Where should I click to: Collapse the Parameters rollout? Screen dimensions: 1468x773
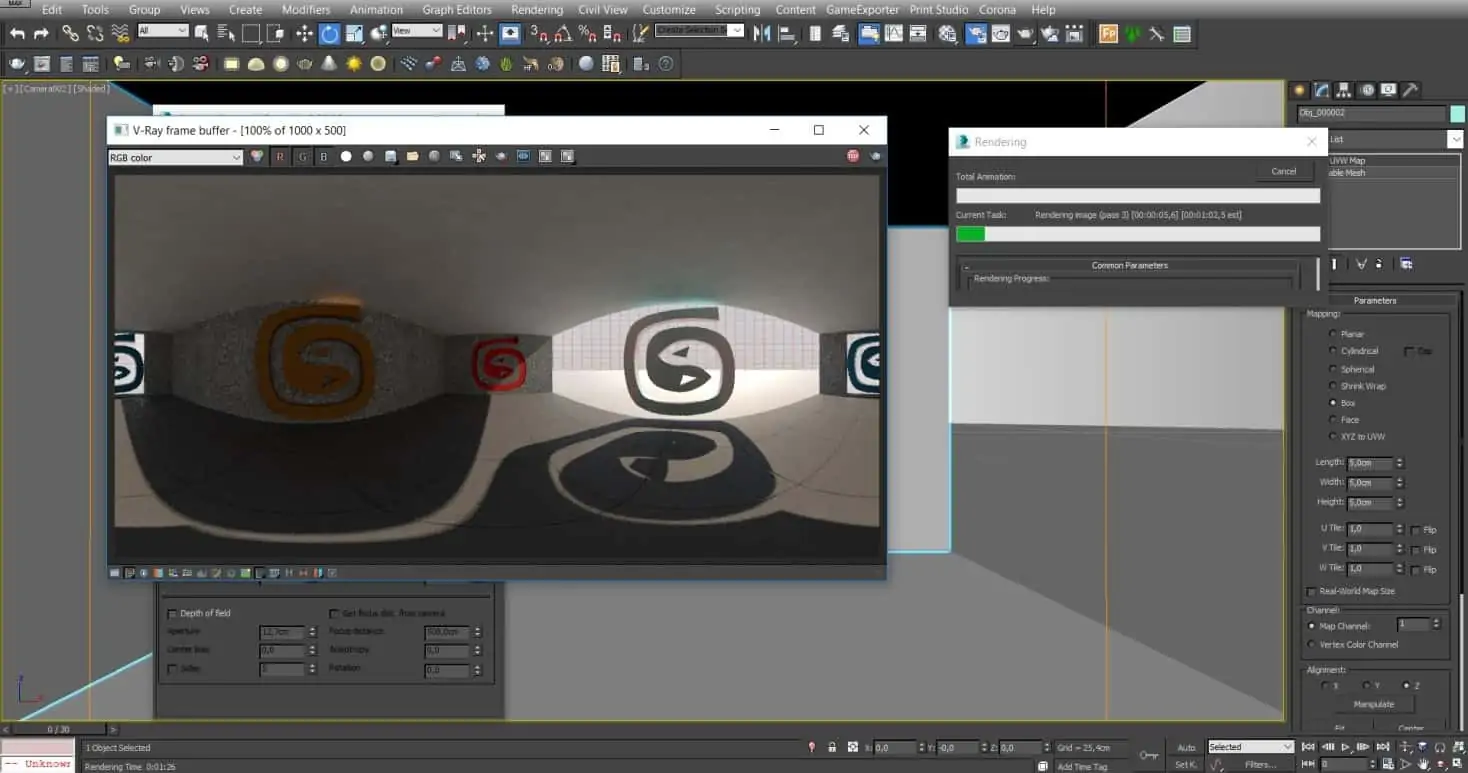pos(1375,300)
